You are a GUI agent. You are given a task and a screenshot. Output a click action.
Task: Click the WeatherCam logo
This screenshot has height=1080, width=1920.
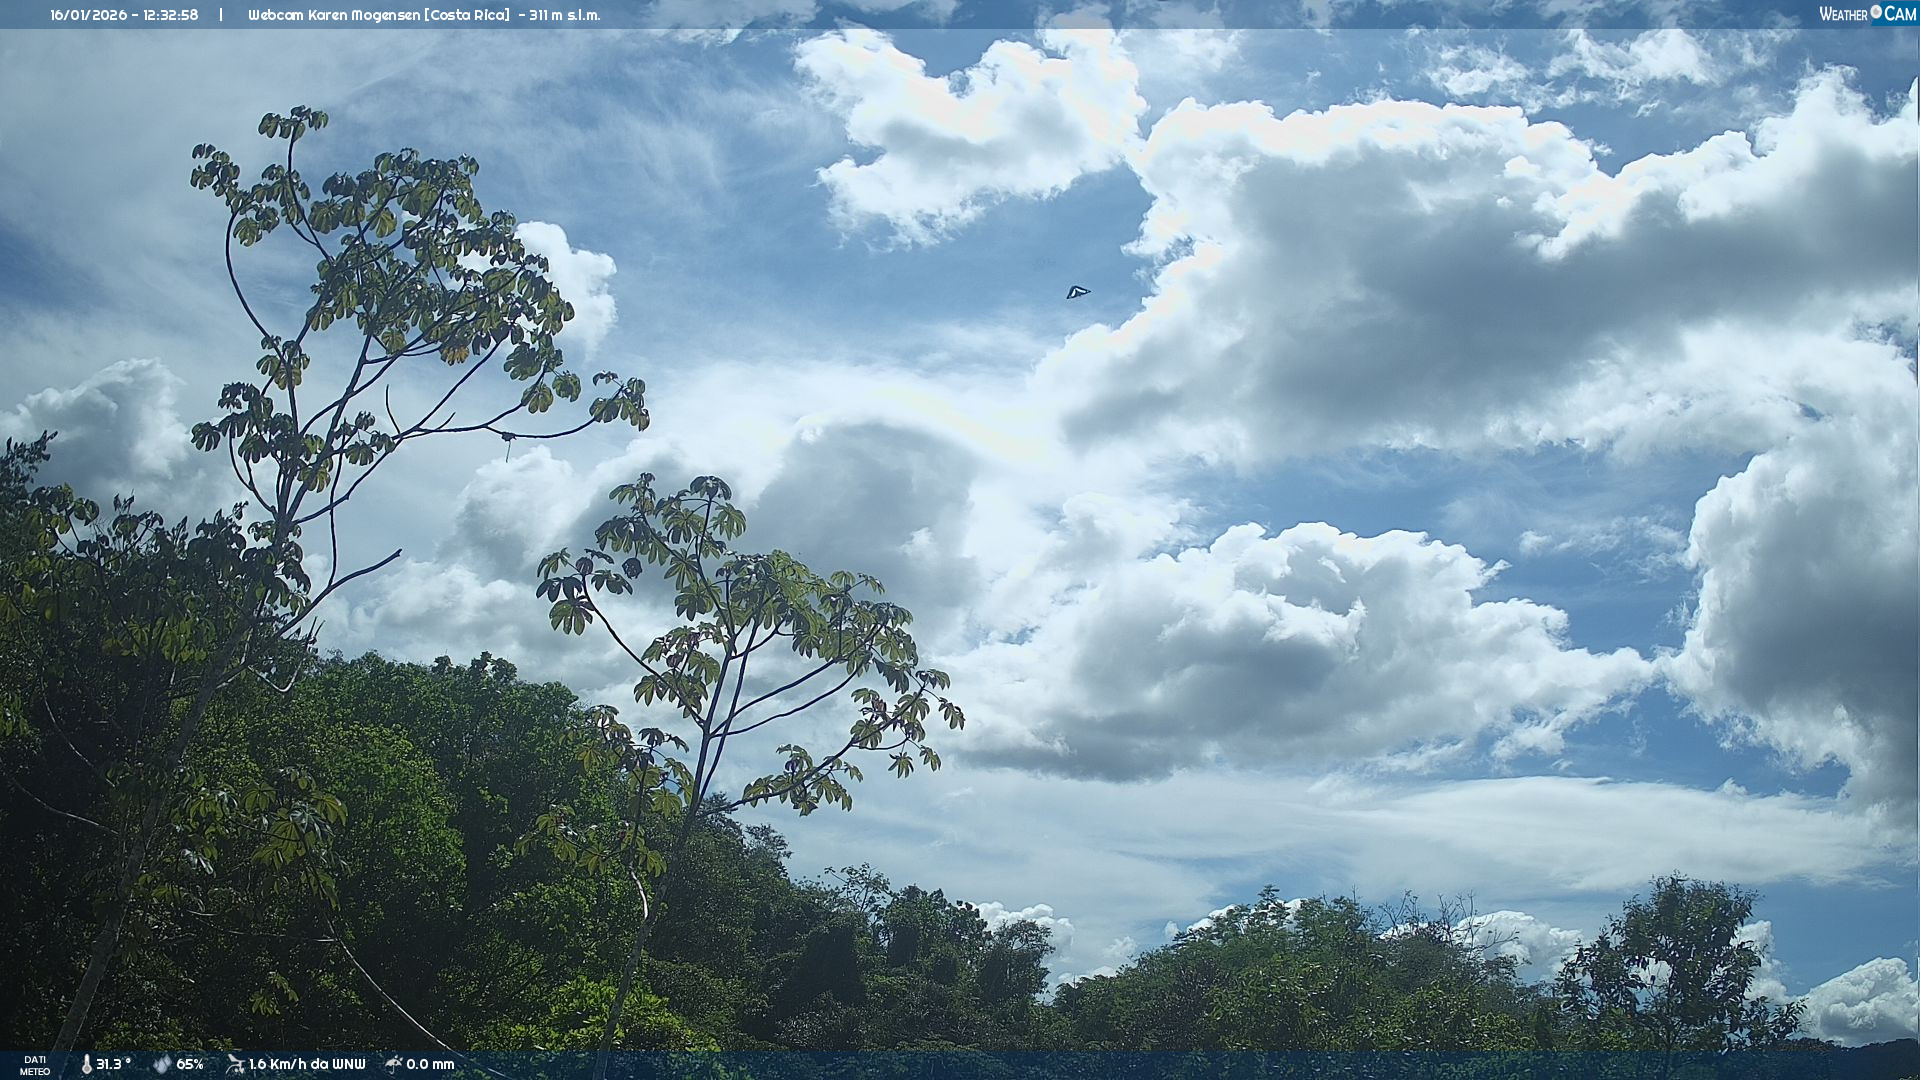coord(1867,14)
